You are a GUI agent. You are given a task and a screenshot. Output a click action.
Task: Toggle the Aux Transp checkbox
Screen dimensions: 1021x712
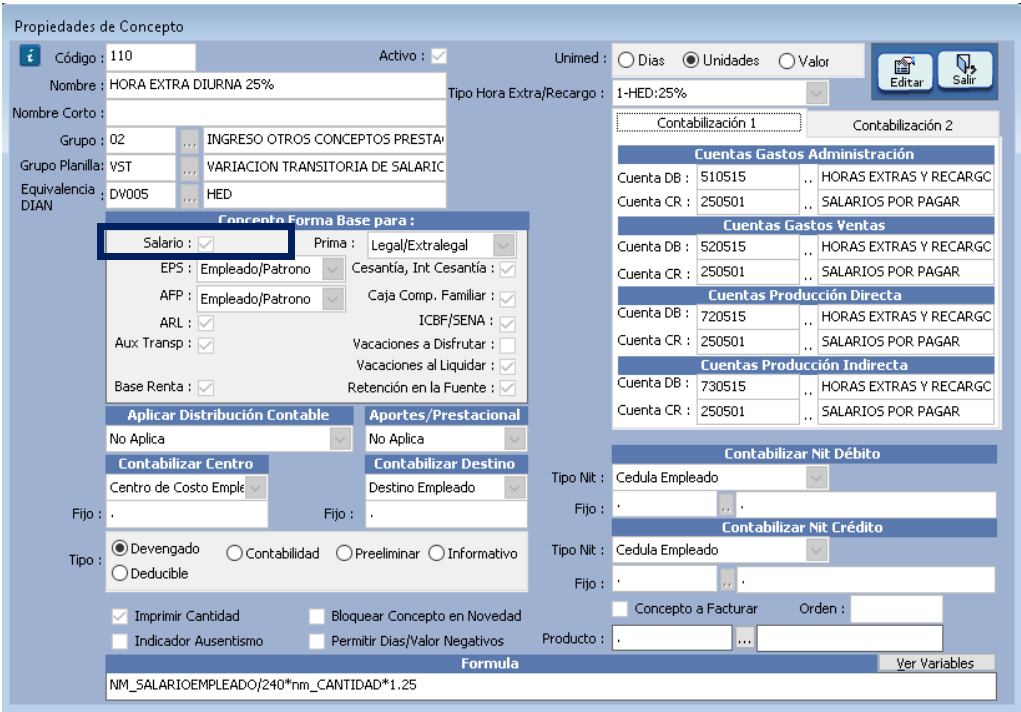pyautogui.click(x=206, y=345)
